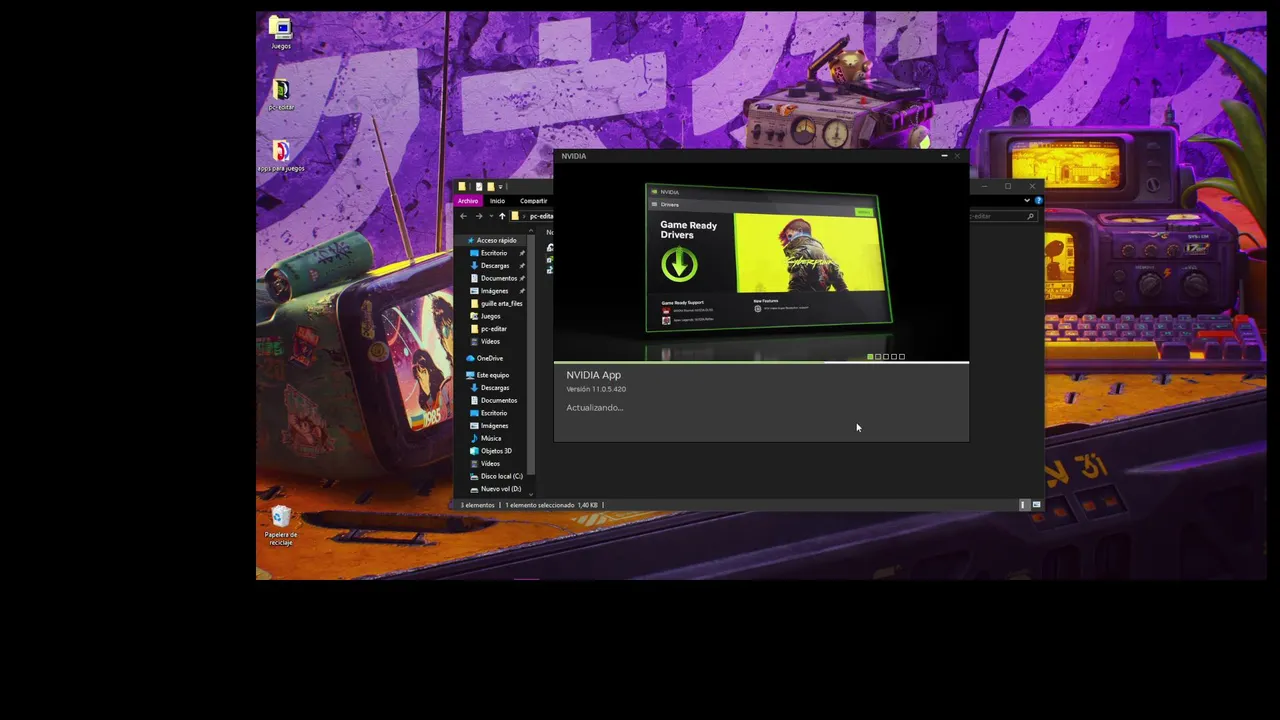Open Explorer help question mark icon
The height and width of the screenshot is (720, 1280).
[1038, 201]
